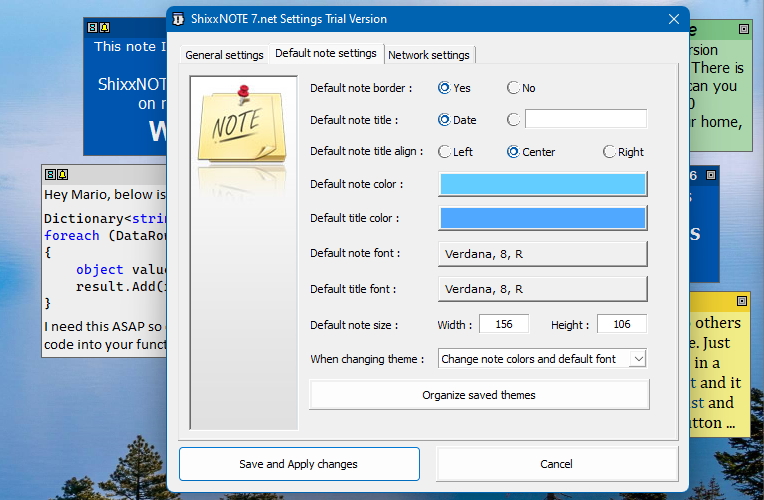764x500 pixels.
Task: Select Yes for default note border
Action: point(445,88)
